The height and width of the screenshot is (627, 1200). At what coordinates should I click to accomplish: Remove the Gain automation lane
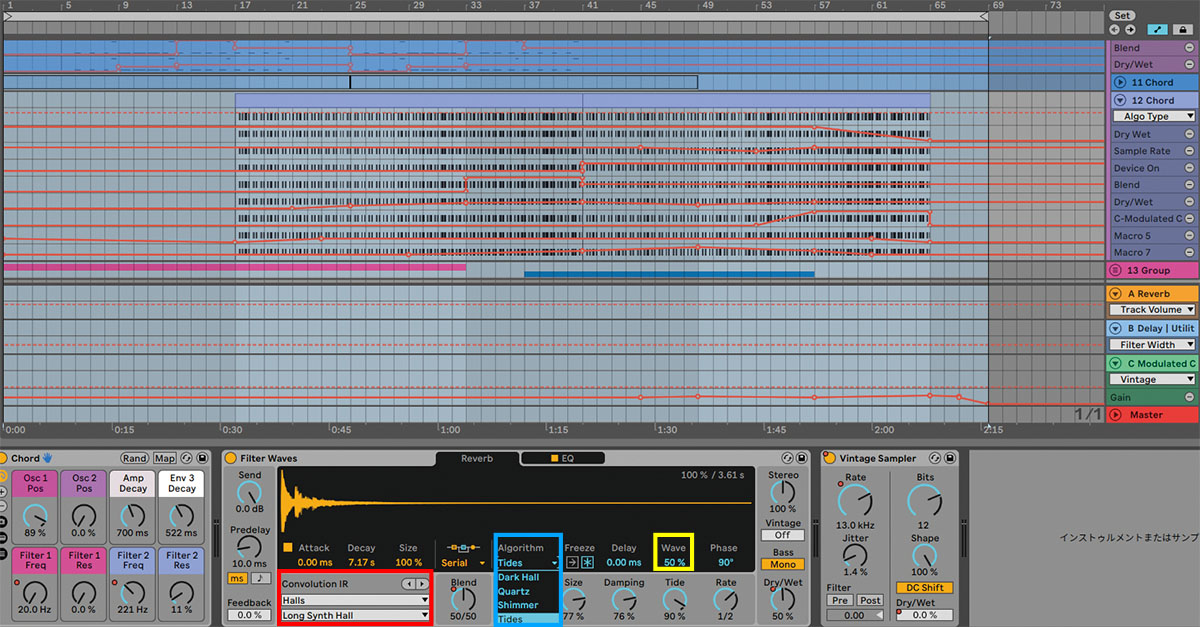pos(1190,397)
